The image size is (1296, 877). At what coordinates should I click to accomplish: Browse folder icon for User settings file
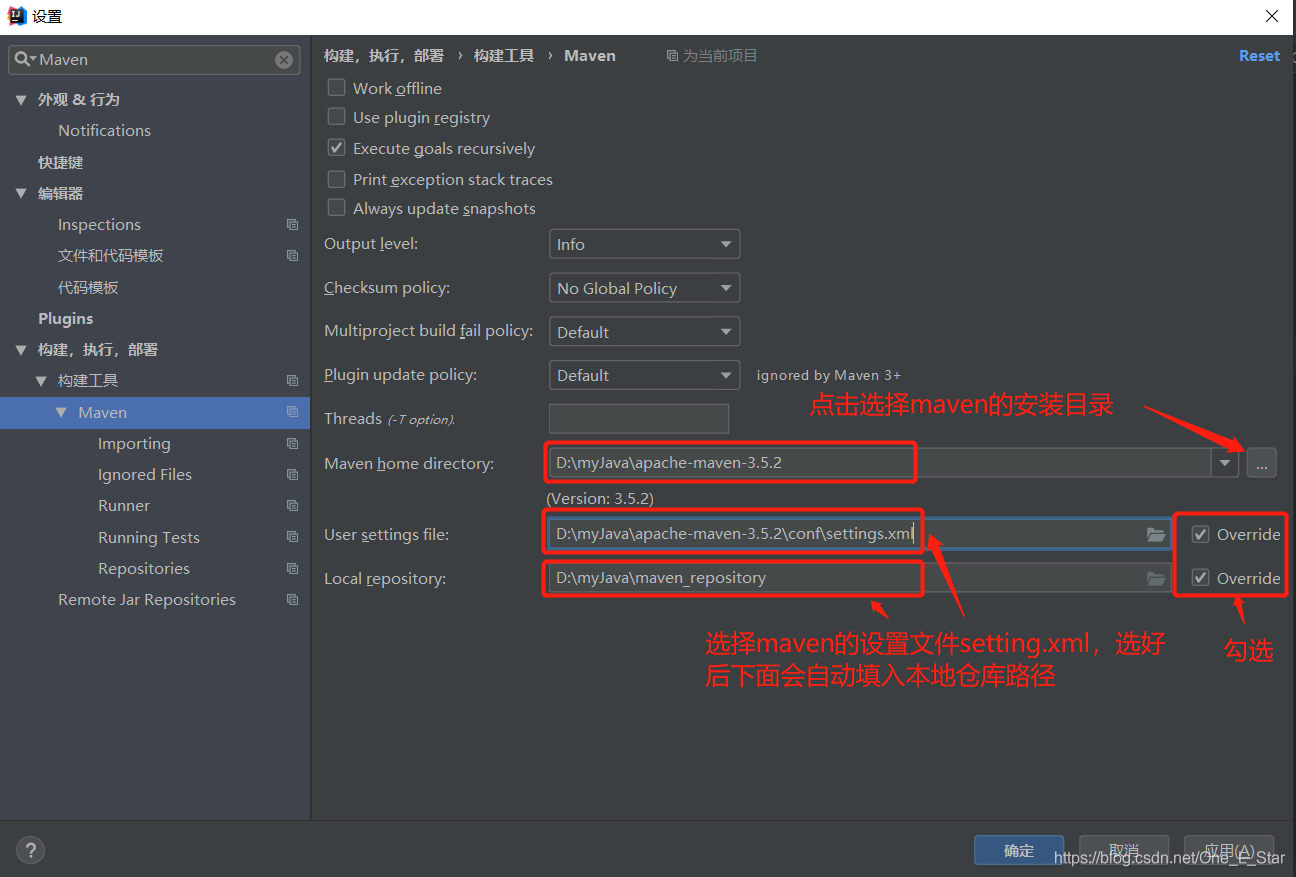pyautogui.click(x=1156, y=535)
